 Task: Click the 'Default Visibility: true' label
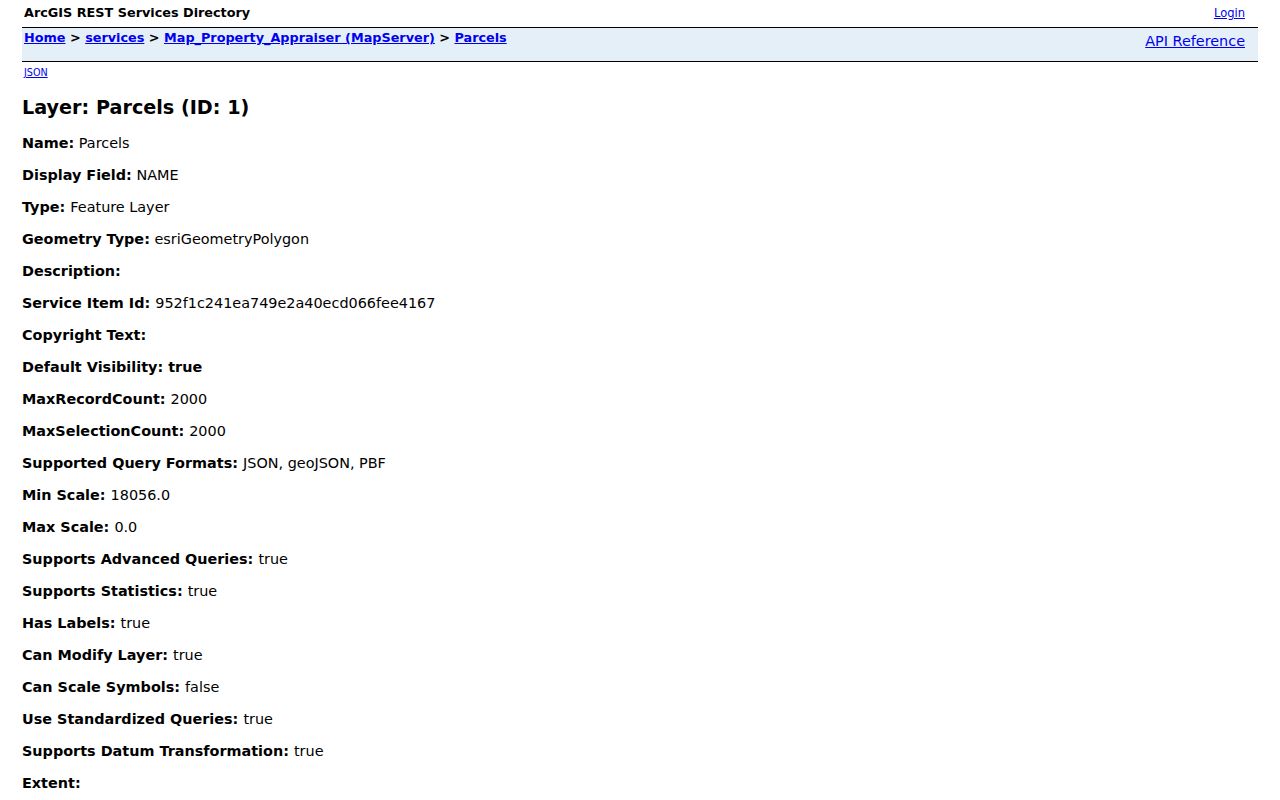pos(112,367)
